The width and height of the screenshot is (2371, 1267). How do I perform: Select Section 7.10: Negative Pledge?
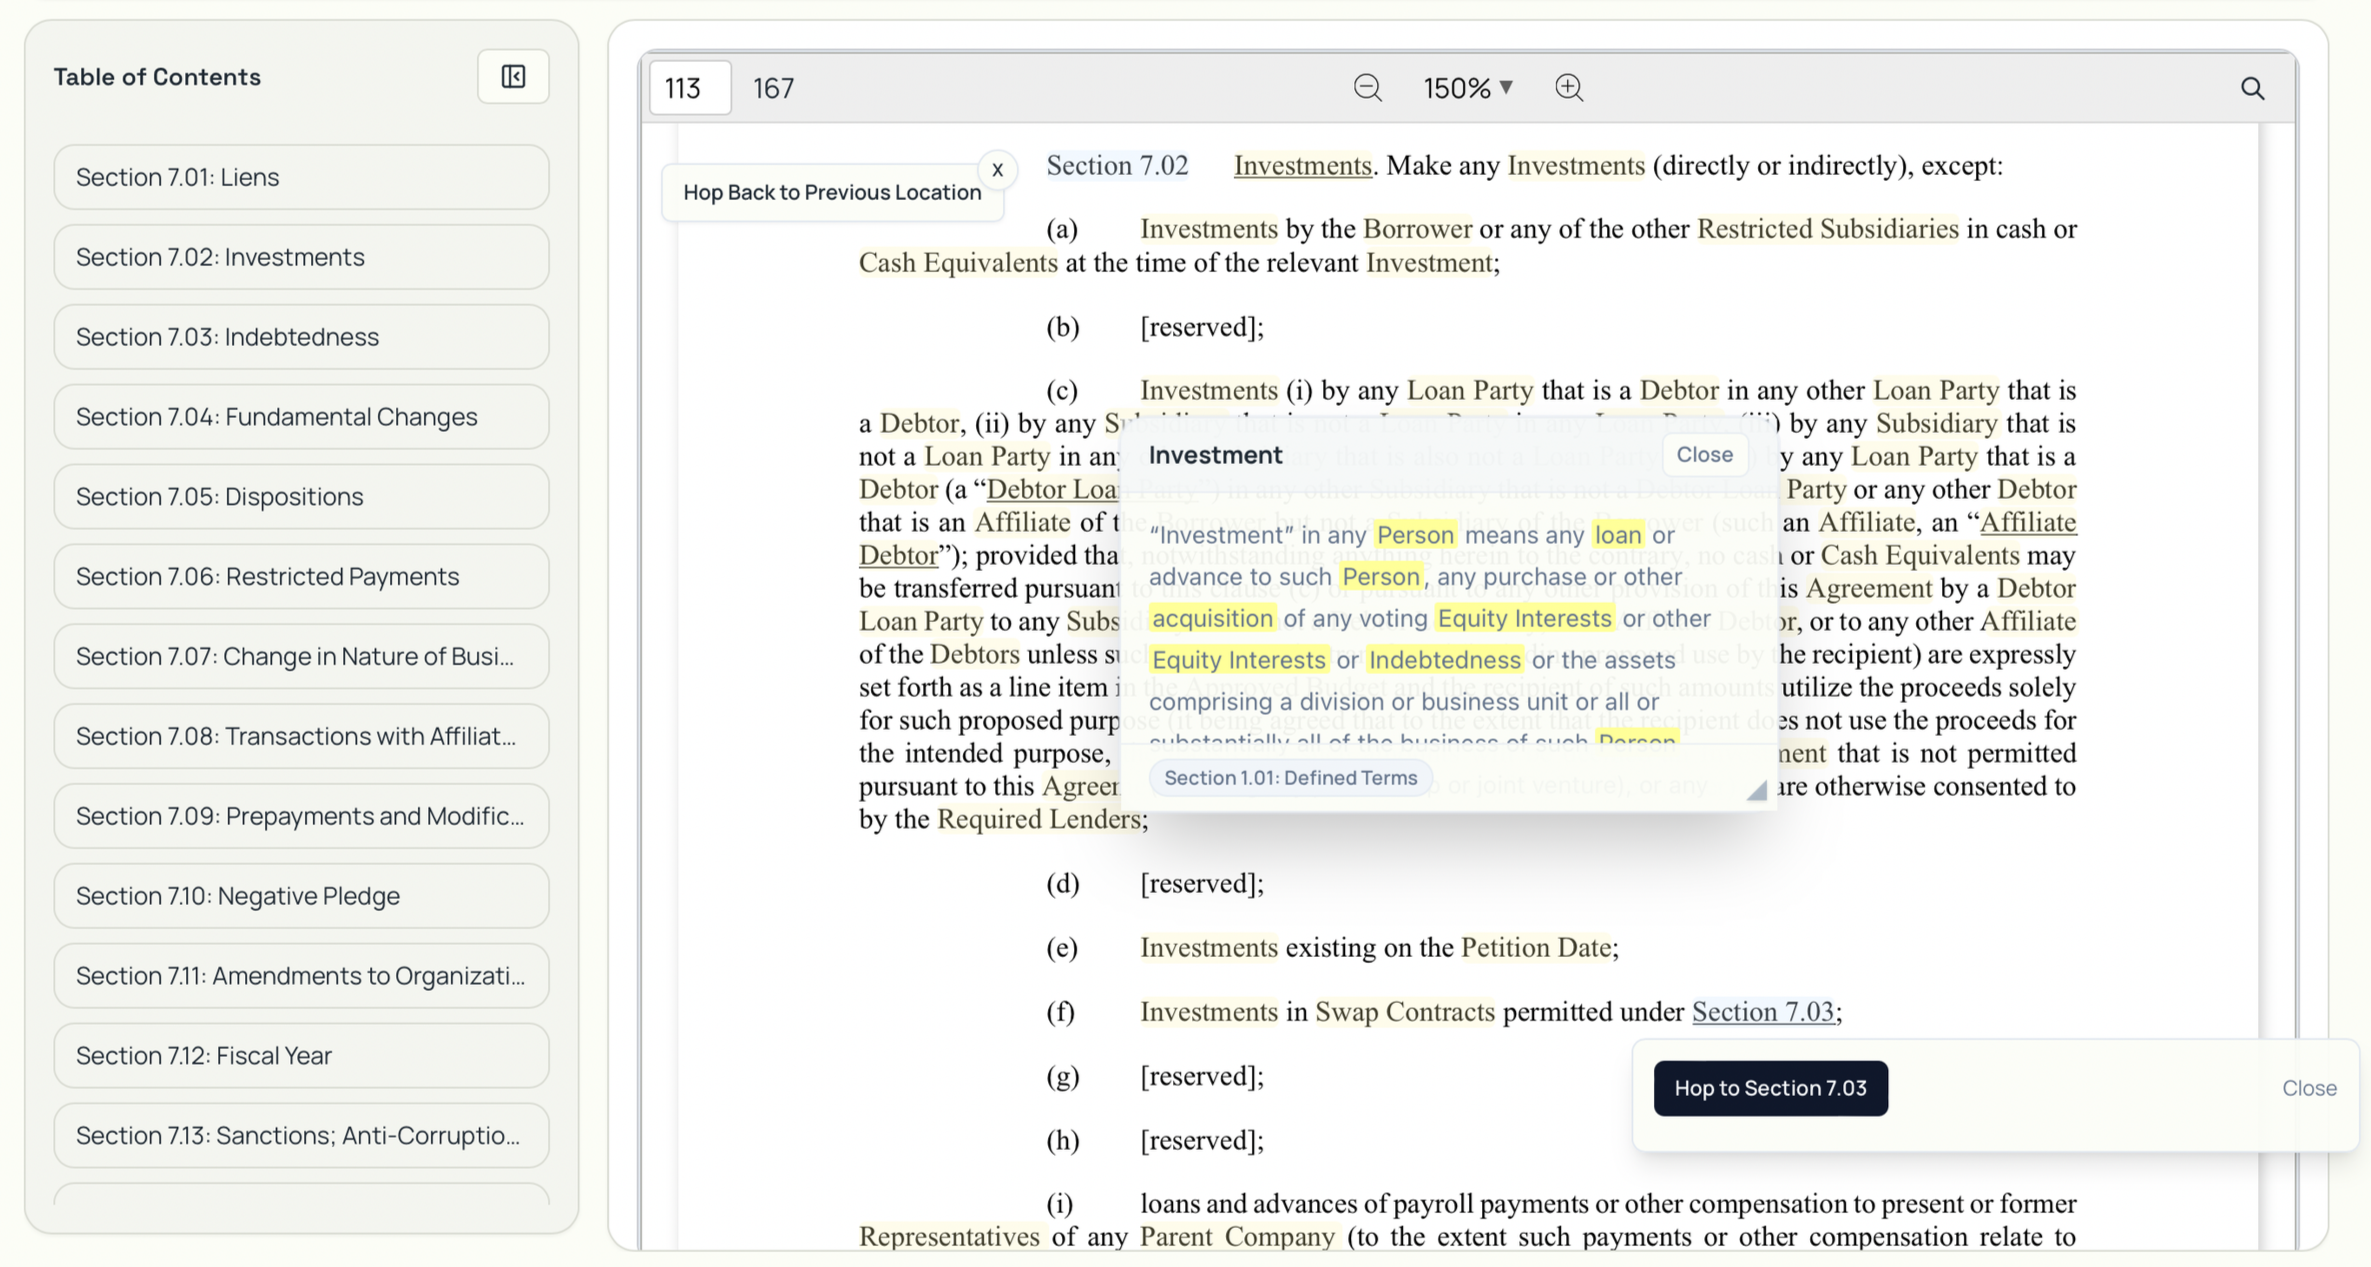point(300,896)
